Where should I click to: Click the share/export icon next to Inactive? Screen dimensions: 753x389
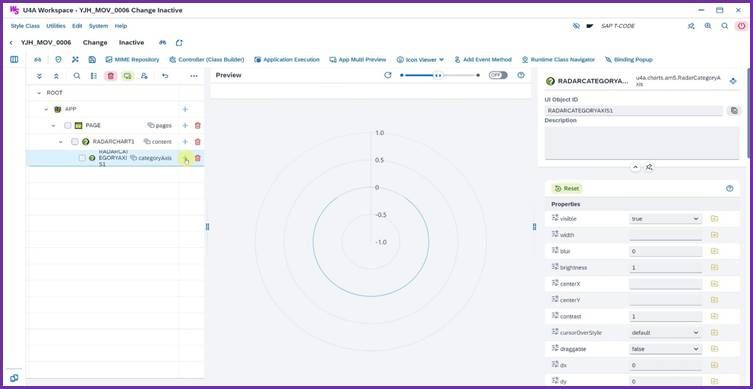[x=179, y=43]
